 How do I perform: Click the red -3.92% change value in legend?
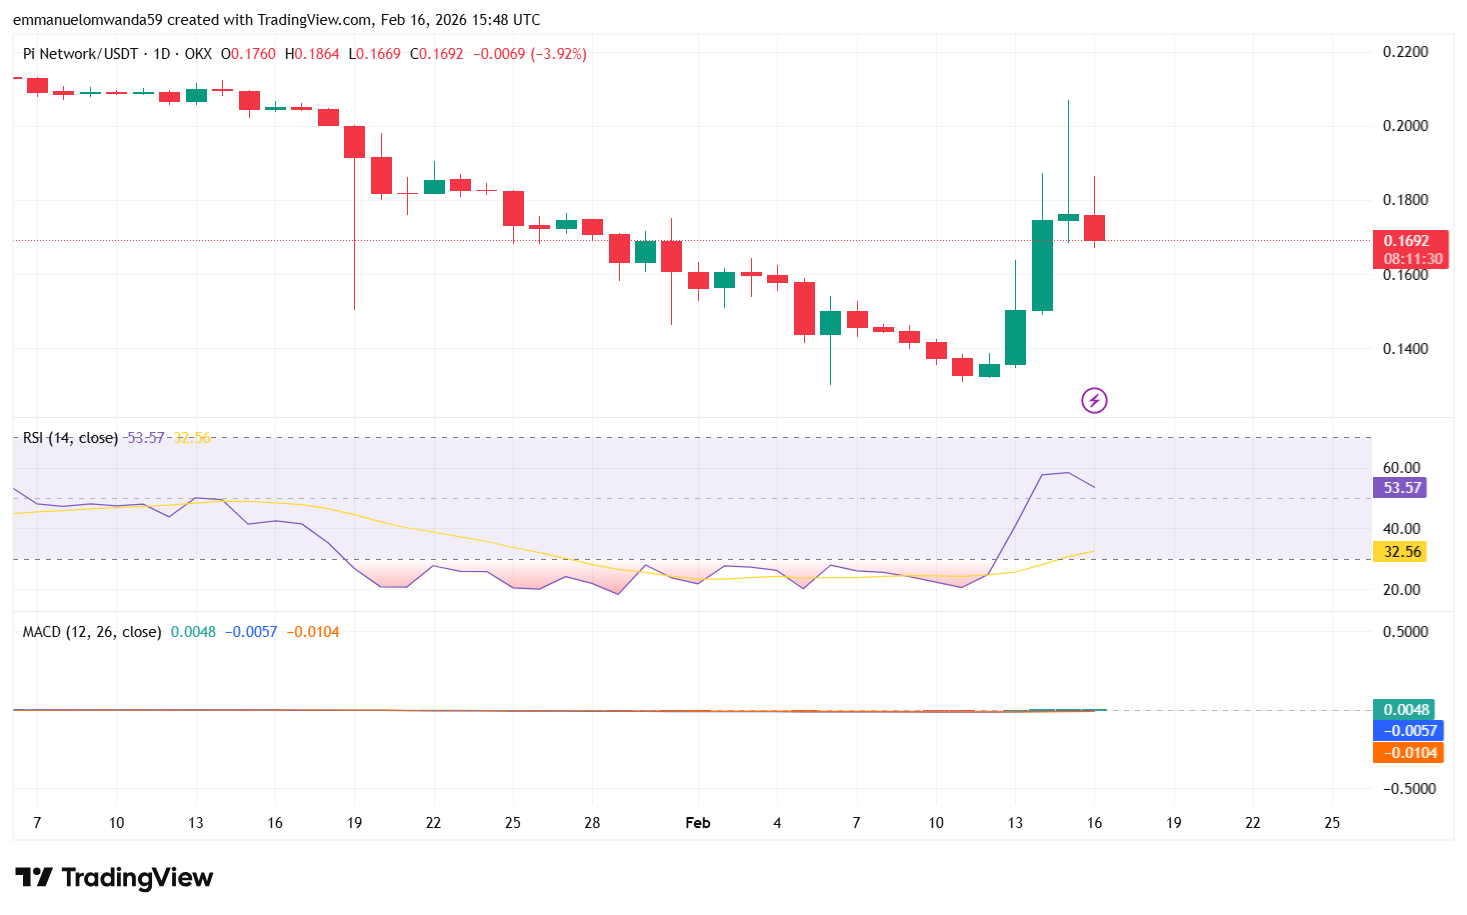[559, 54]
